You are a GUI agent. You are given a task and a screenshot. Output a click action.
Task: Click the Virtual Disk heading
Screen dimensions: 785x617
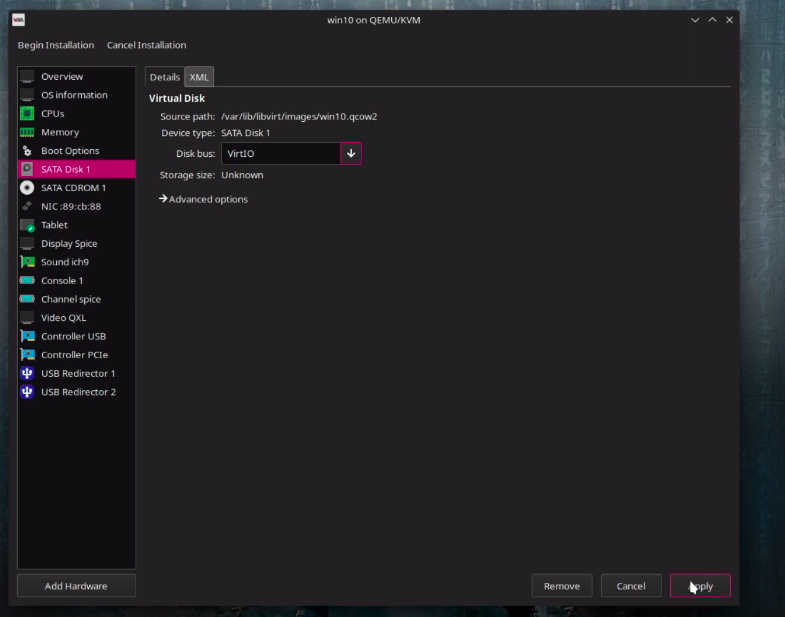click(x=177, y=98)
